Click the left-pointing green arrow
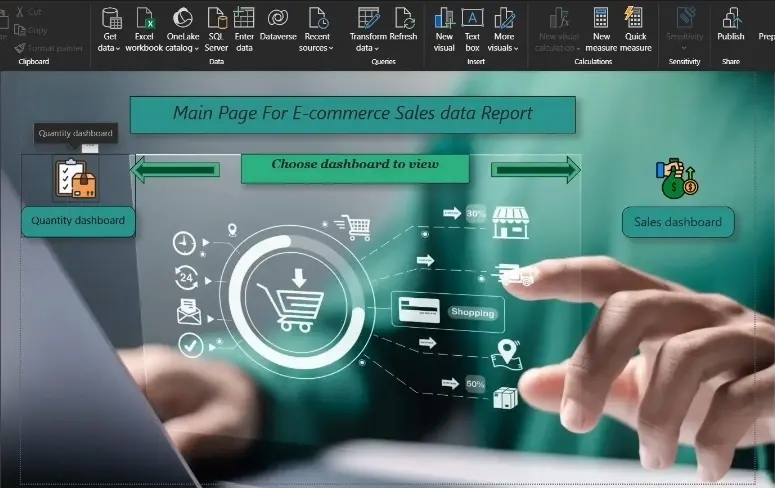 pos(175,170)
